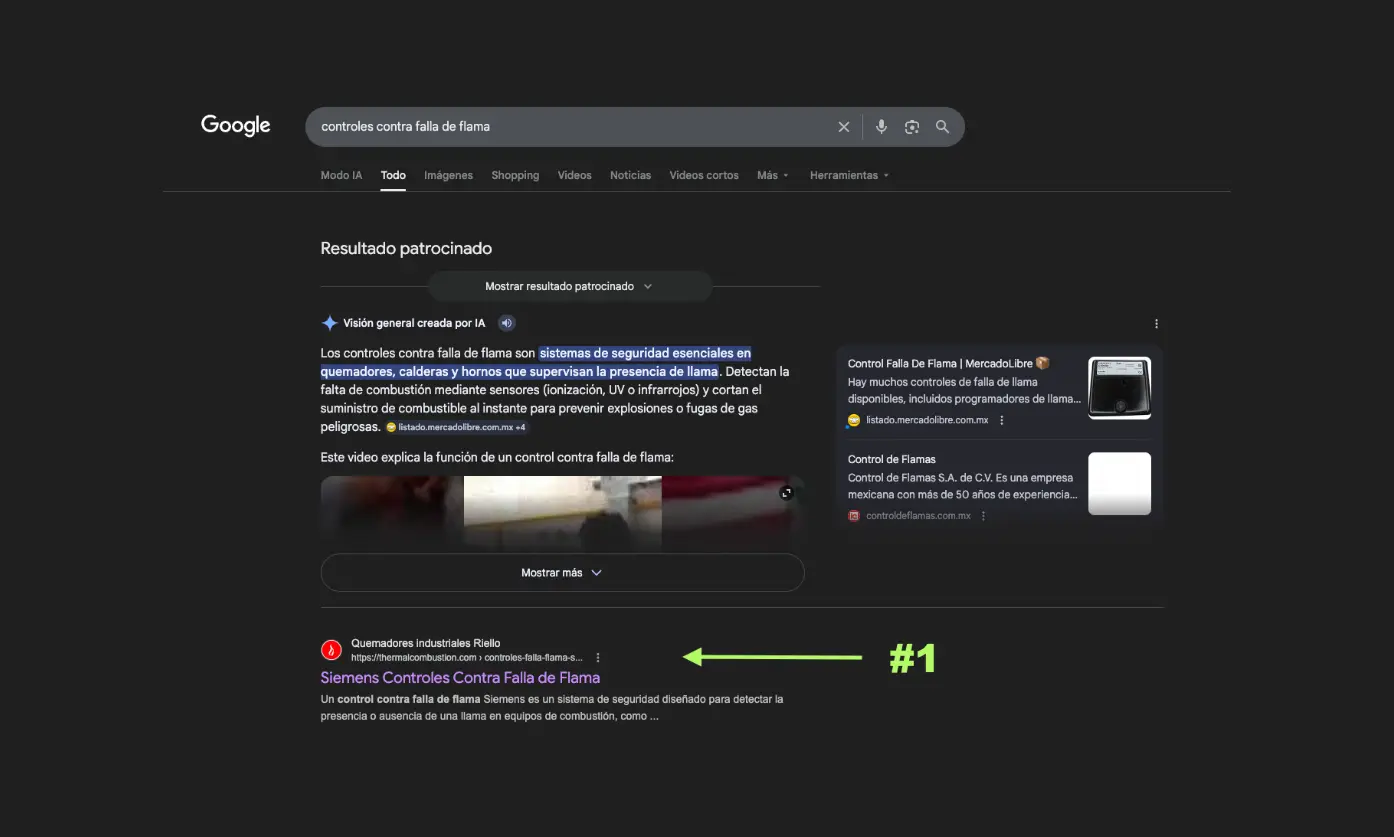The width and height of the screenshot is (1394, 837).
Task: Switch to the Modo IA tab
Action: pyautogui.click(x=341, y=175)
